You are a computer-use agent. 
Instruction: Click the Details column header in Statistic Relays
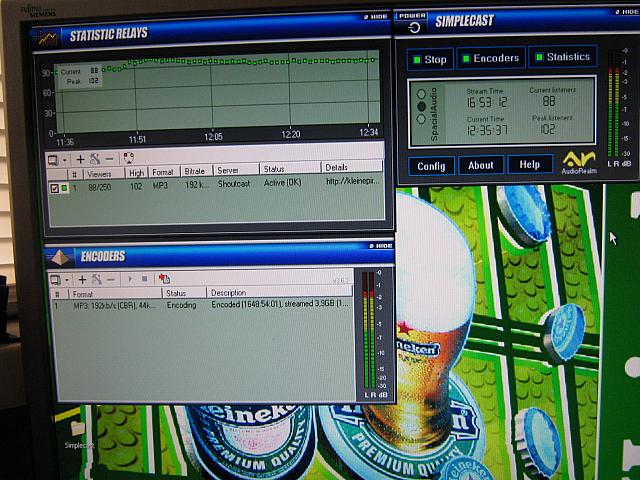(x=352, y=167)
